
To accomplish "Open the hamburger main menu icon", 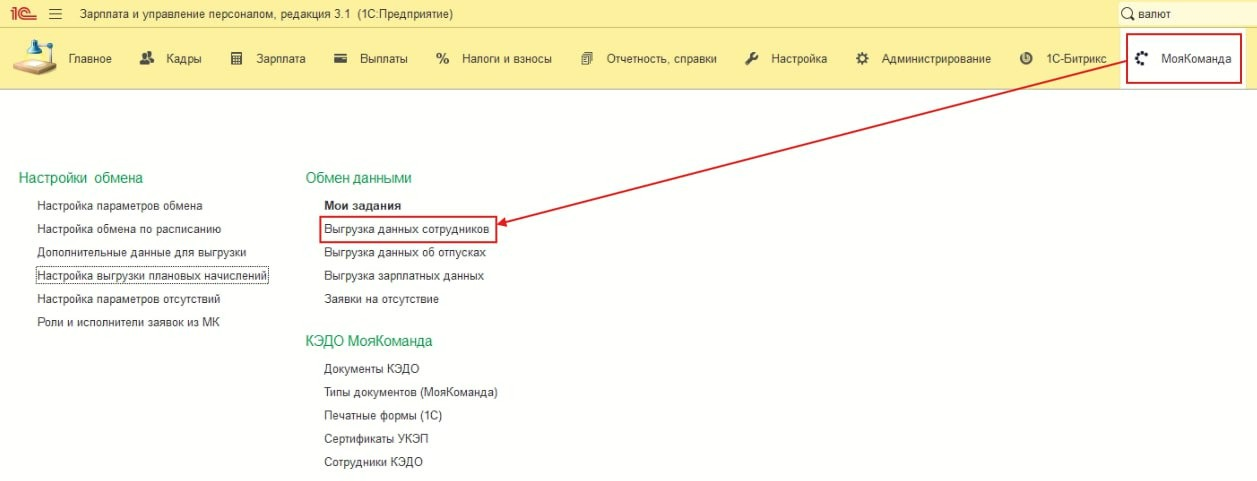I will 55,14.
